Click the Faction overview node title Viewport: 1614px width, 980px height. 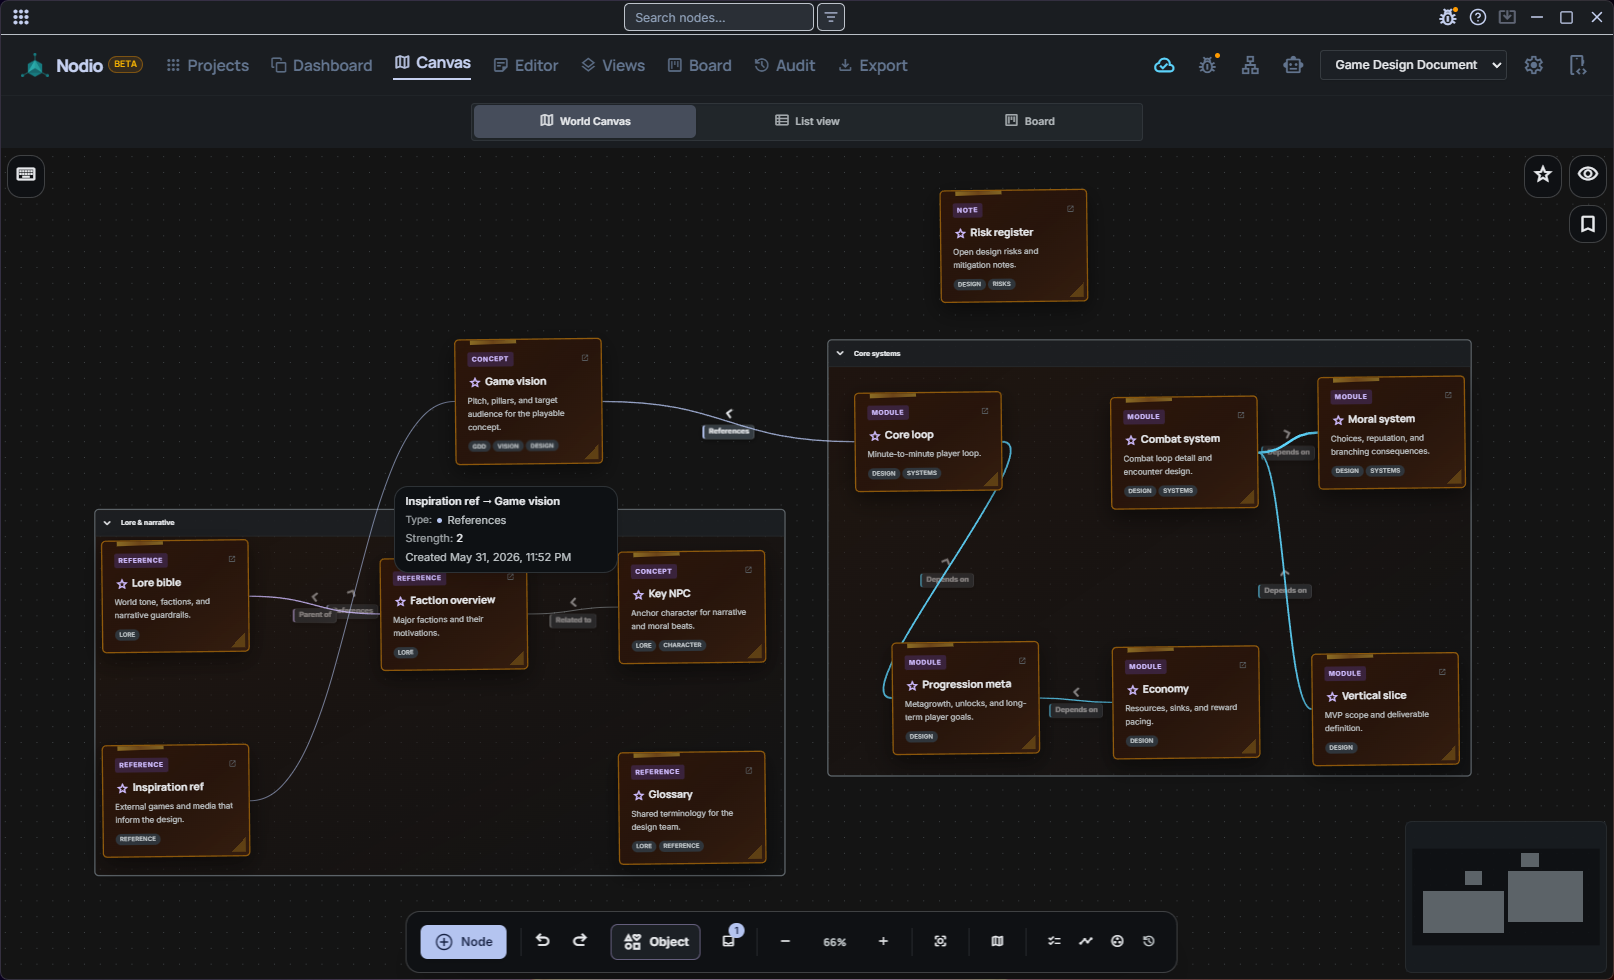(x=452, y=601)
